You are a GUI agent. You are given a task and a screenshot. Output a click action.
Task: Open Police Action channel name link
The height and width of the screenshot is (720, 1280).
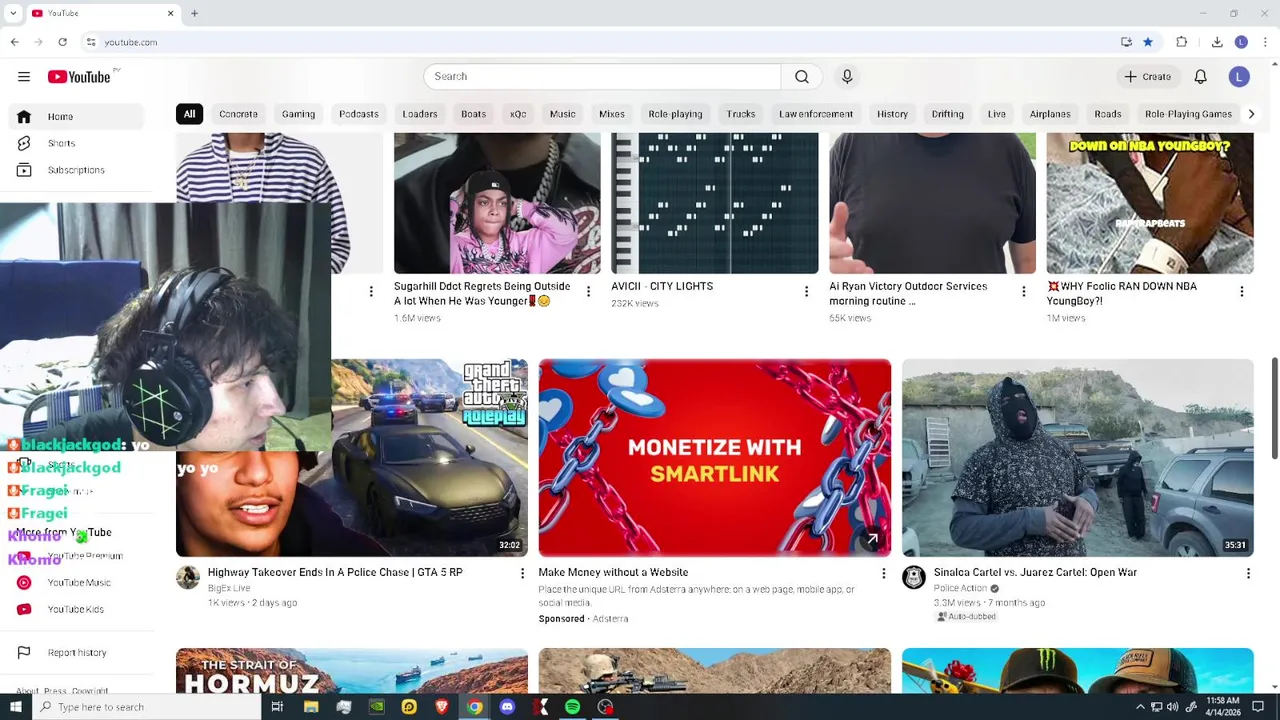coord(960,589)
